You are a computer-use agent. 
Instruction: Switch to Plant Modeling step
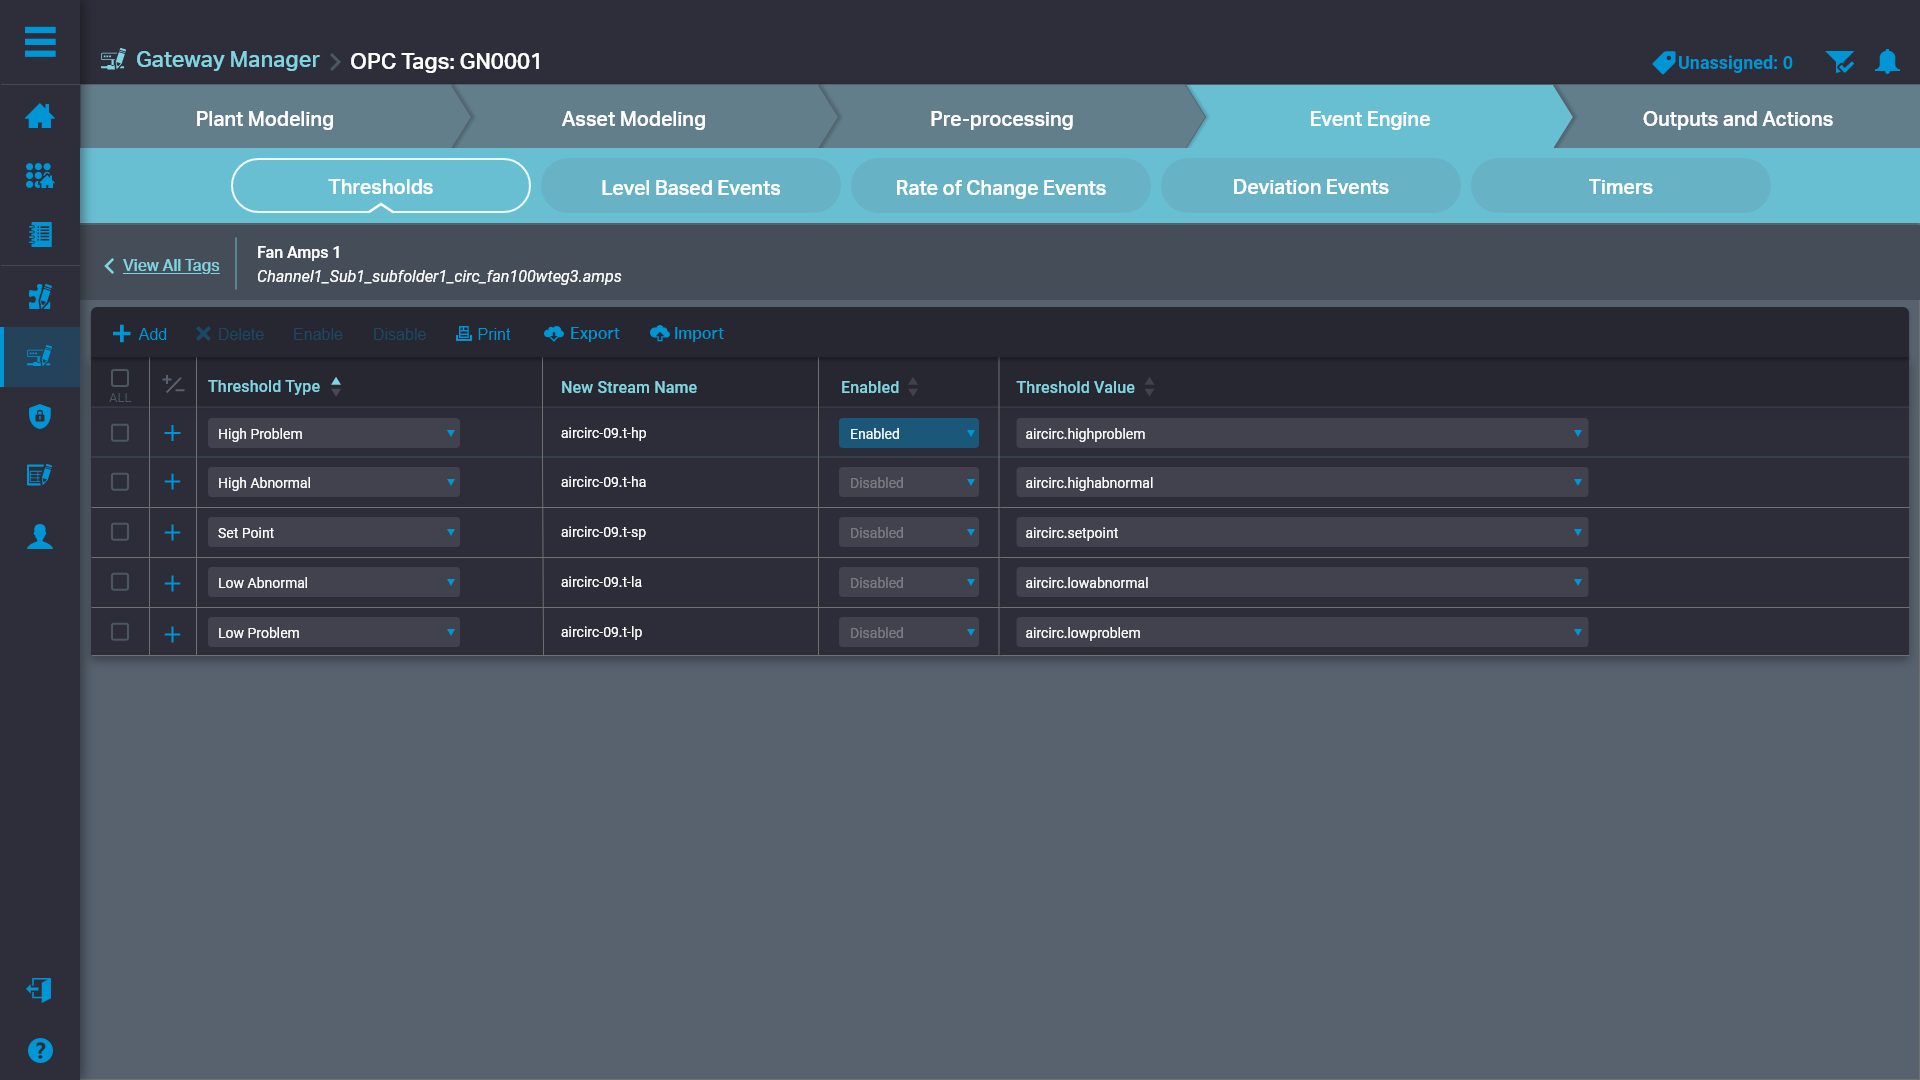pos(265,118)
